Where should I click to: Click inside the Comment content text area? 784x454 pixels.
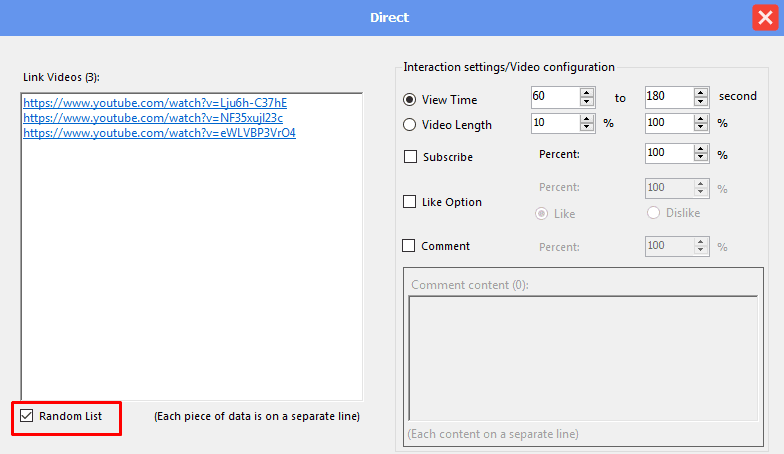coord(583,358)
